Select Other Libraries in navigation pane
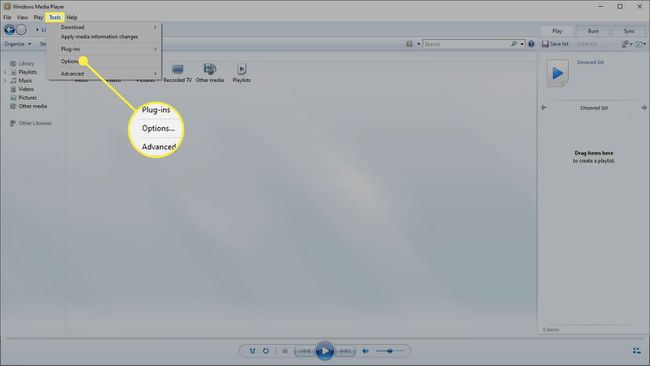This screenshot has height=366, width=650. pos(31,123)
